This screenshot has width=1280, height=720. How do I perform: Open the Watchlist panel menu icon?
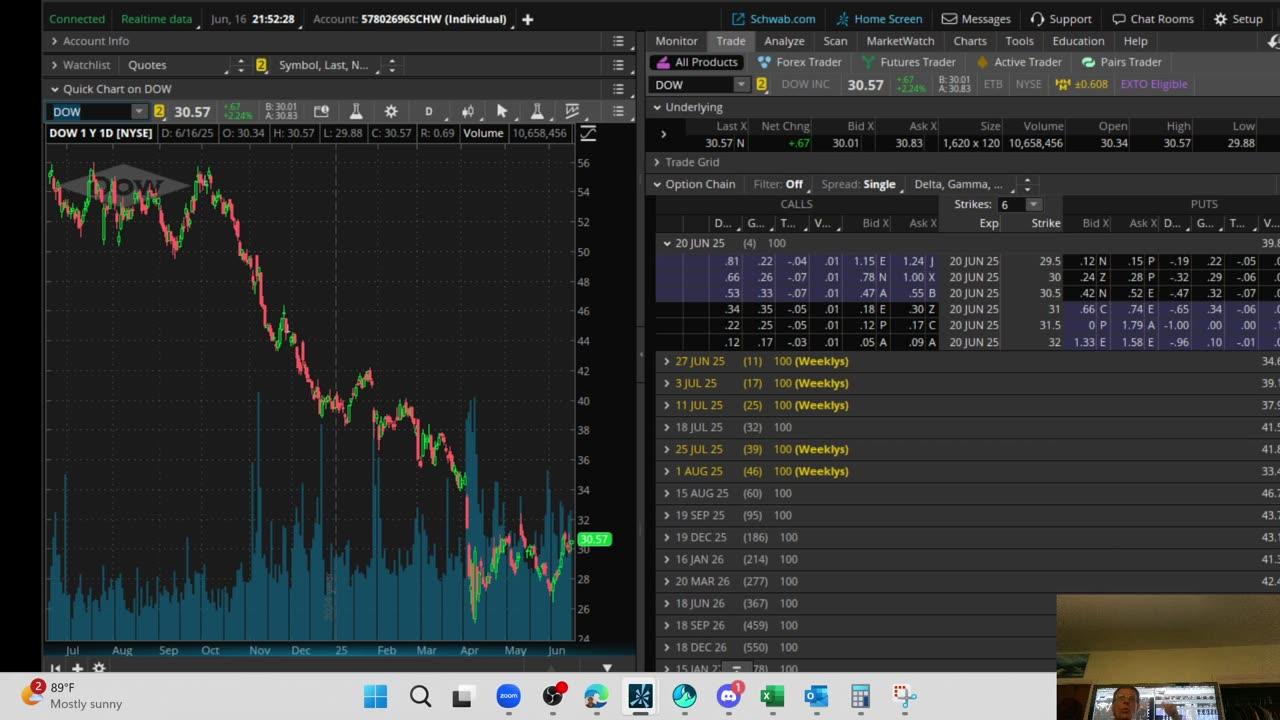click(x=618, y=65)
